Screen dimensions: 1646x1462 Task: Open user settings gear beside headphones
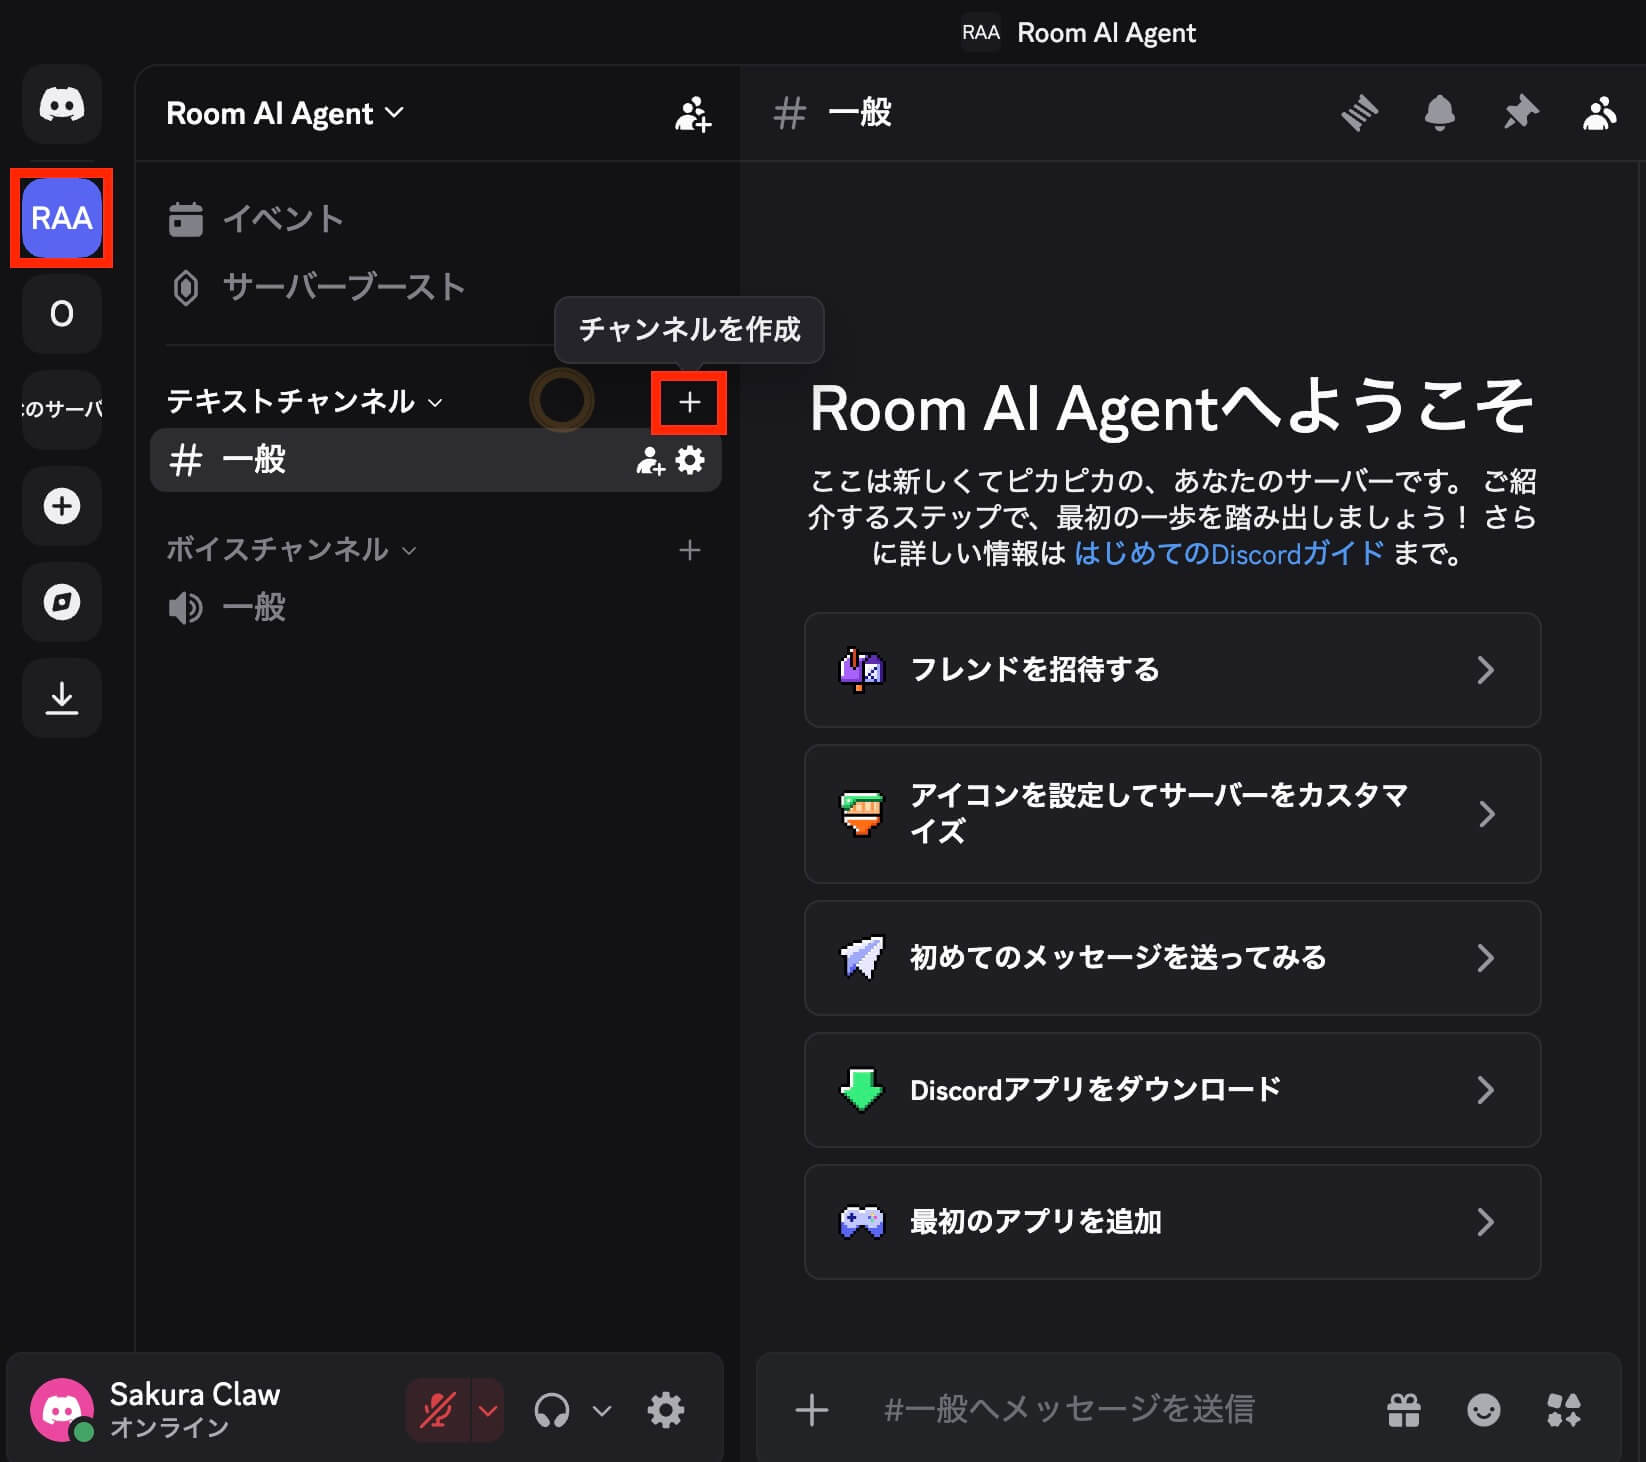(x=665, y=1410)
